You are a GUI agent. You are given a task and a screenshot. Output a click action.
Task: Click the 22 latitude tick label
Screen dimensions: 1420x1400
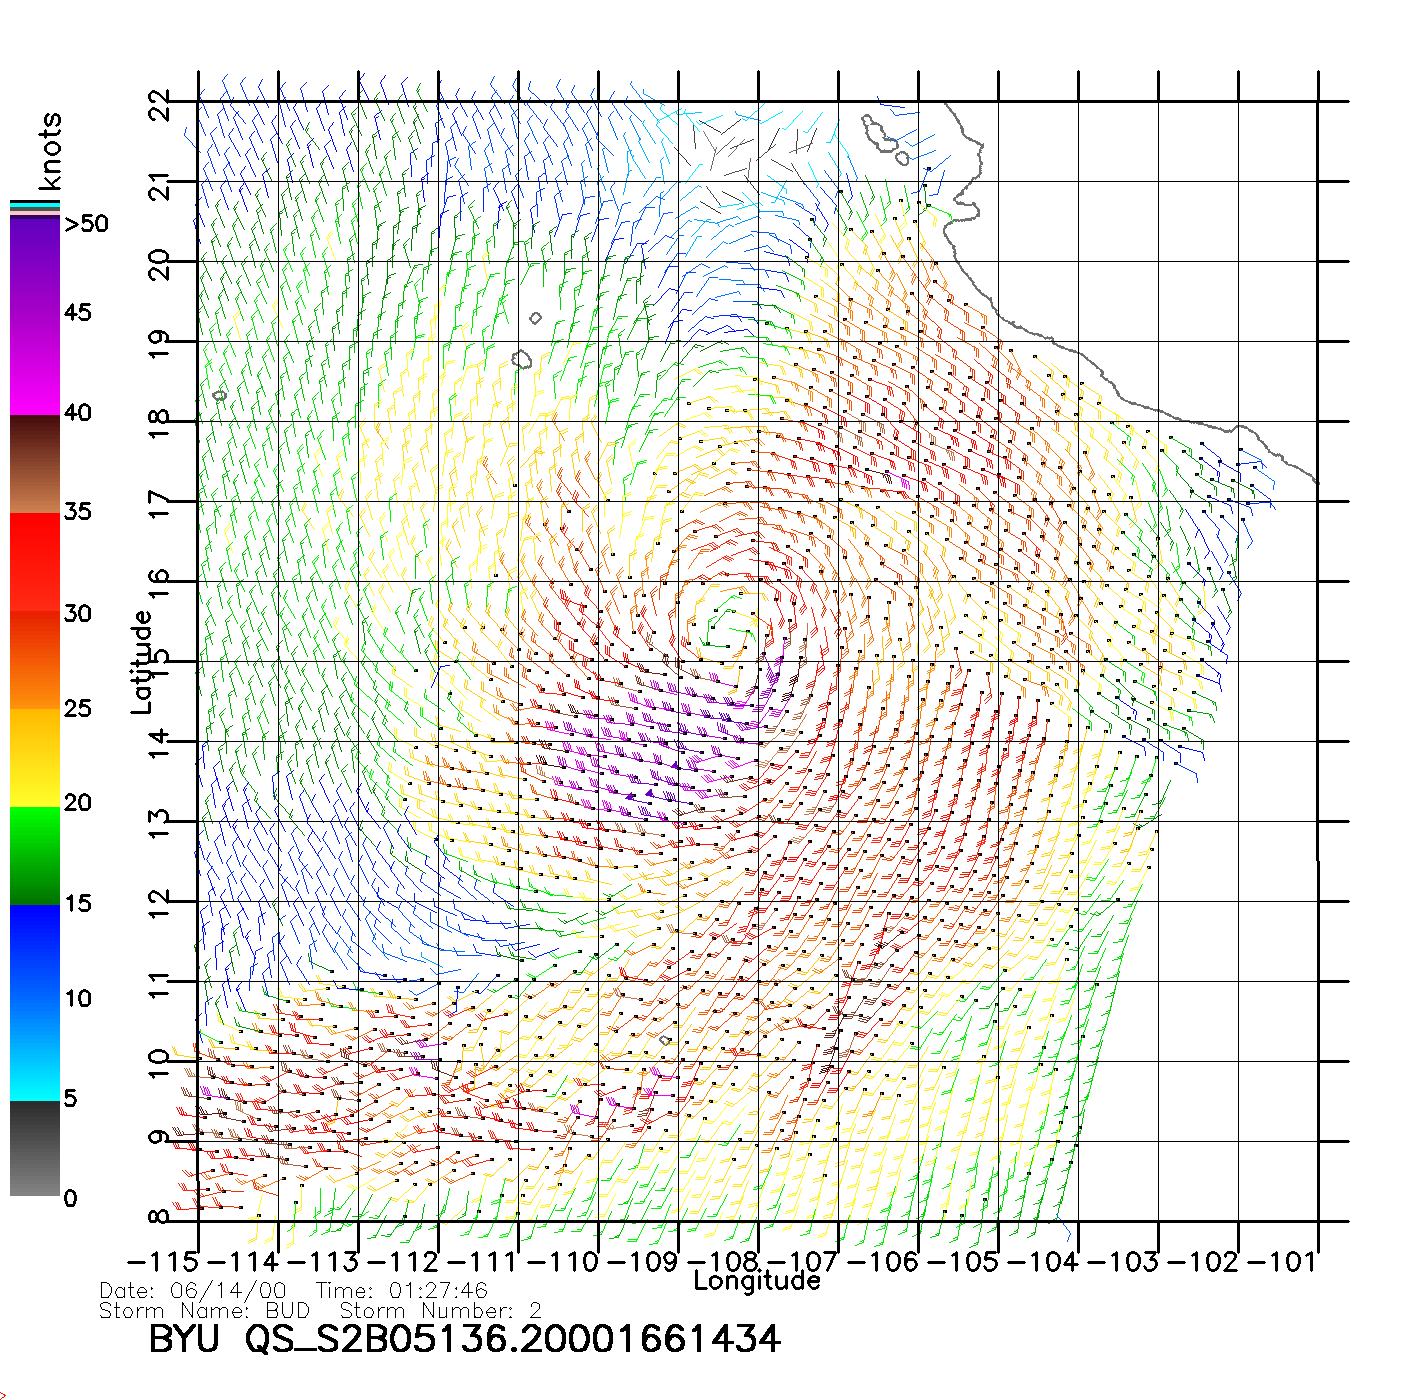coord(160,104)
